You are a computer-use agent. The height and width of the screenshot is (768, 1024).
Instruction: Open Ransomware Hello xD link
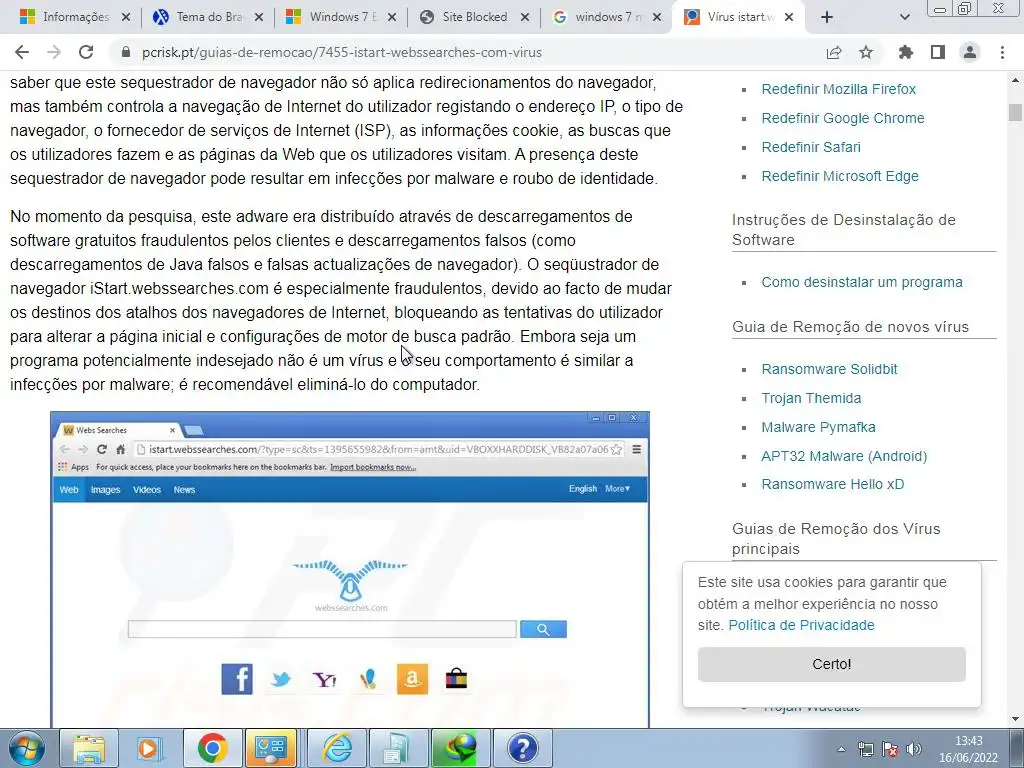click(833, 484)
